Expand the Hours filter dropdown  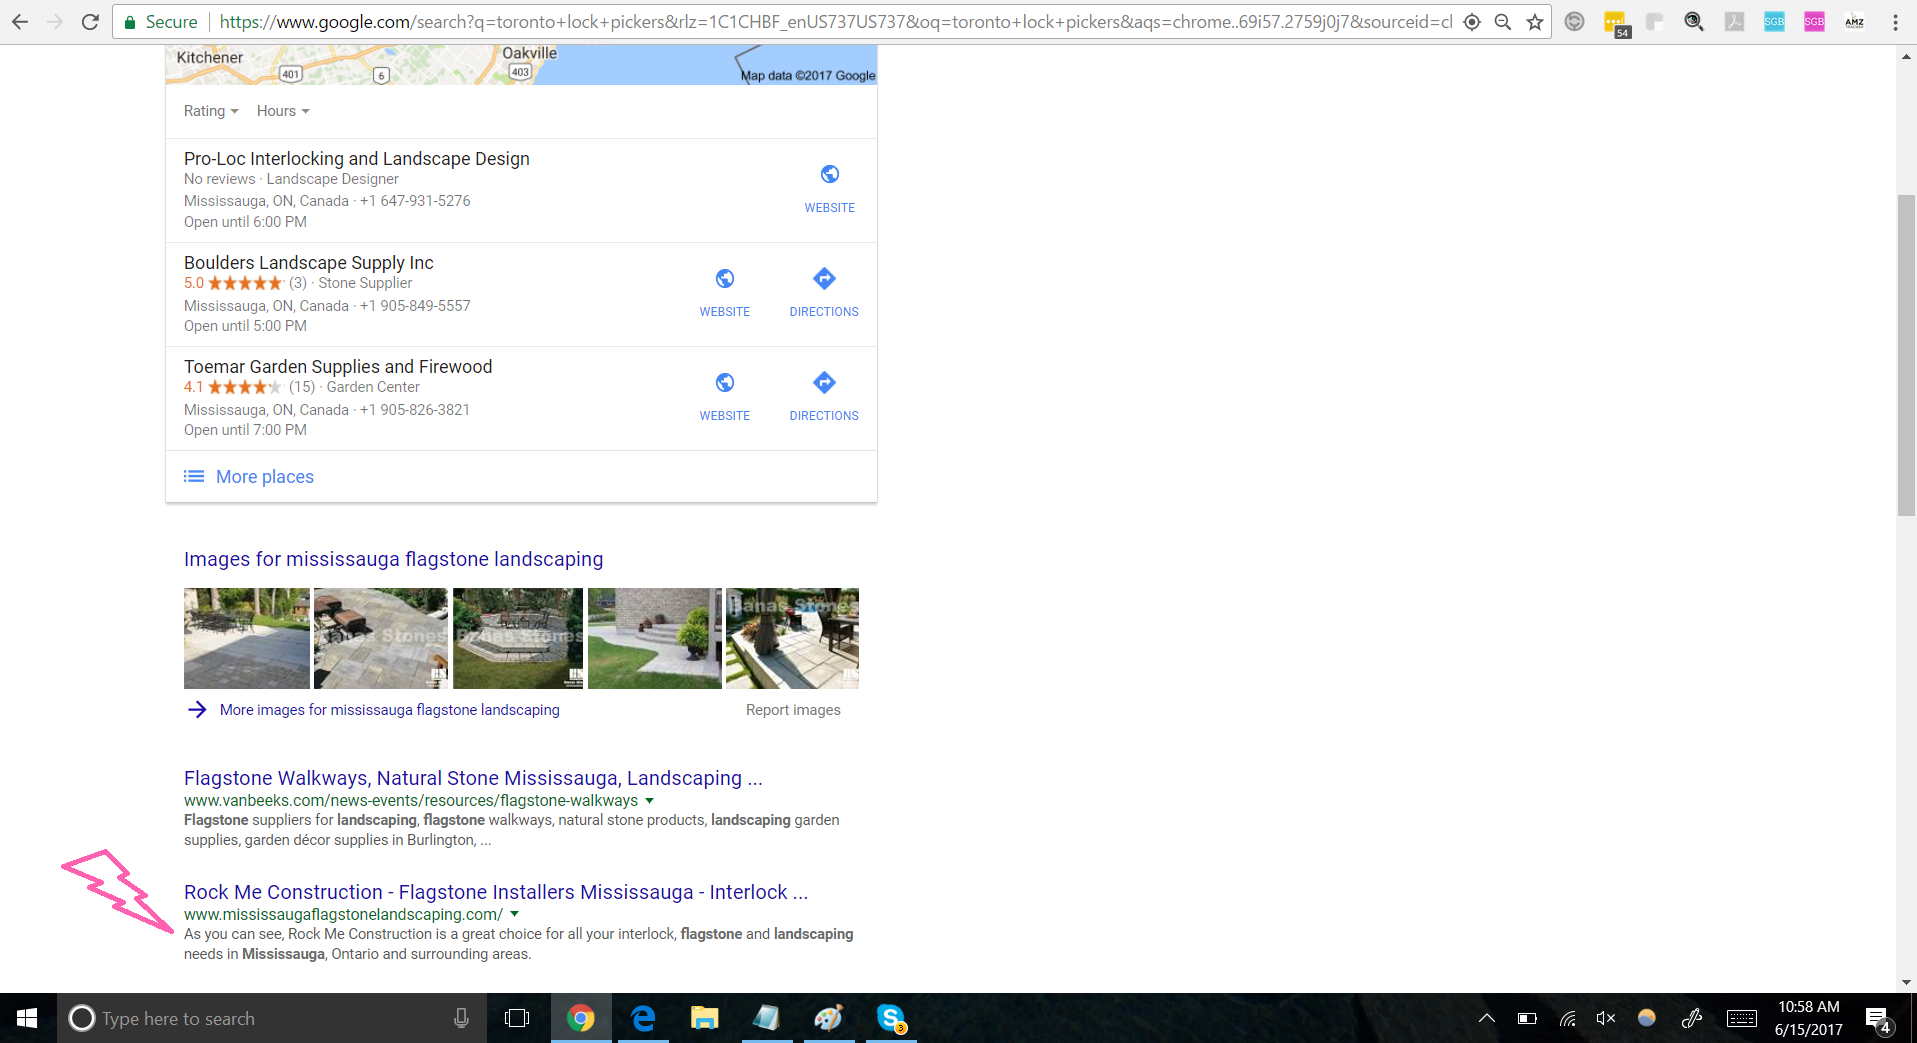[x=283, y=111]
